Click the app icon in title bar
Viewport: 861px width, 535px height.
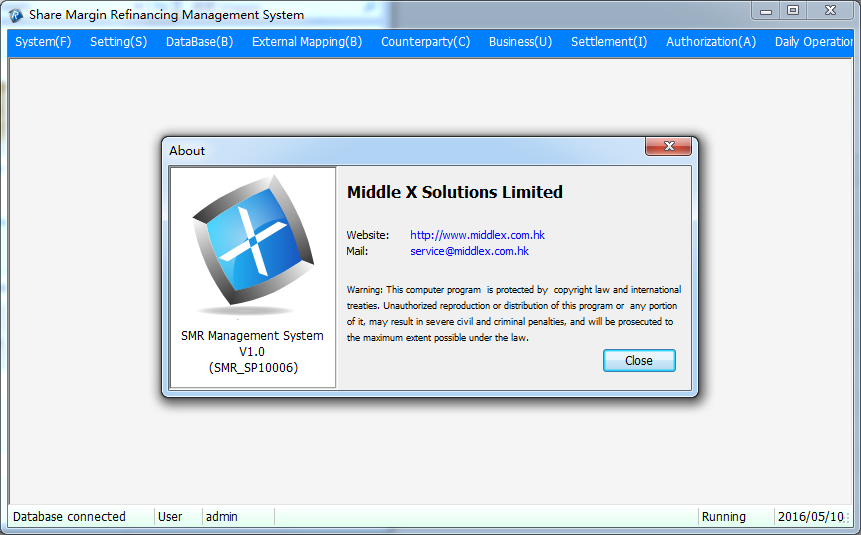click(15, 15)
